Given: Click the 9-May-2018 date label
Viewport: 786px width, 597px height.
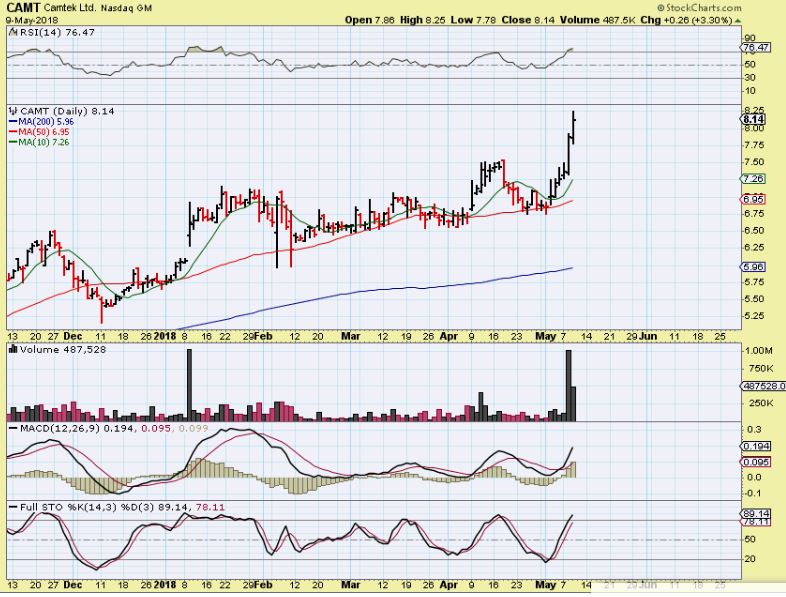Looking at the screenshot, I should [32, 20].
